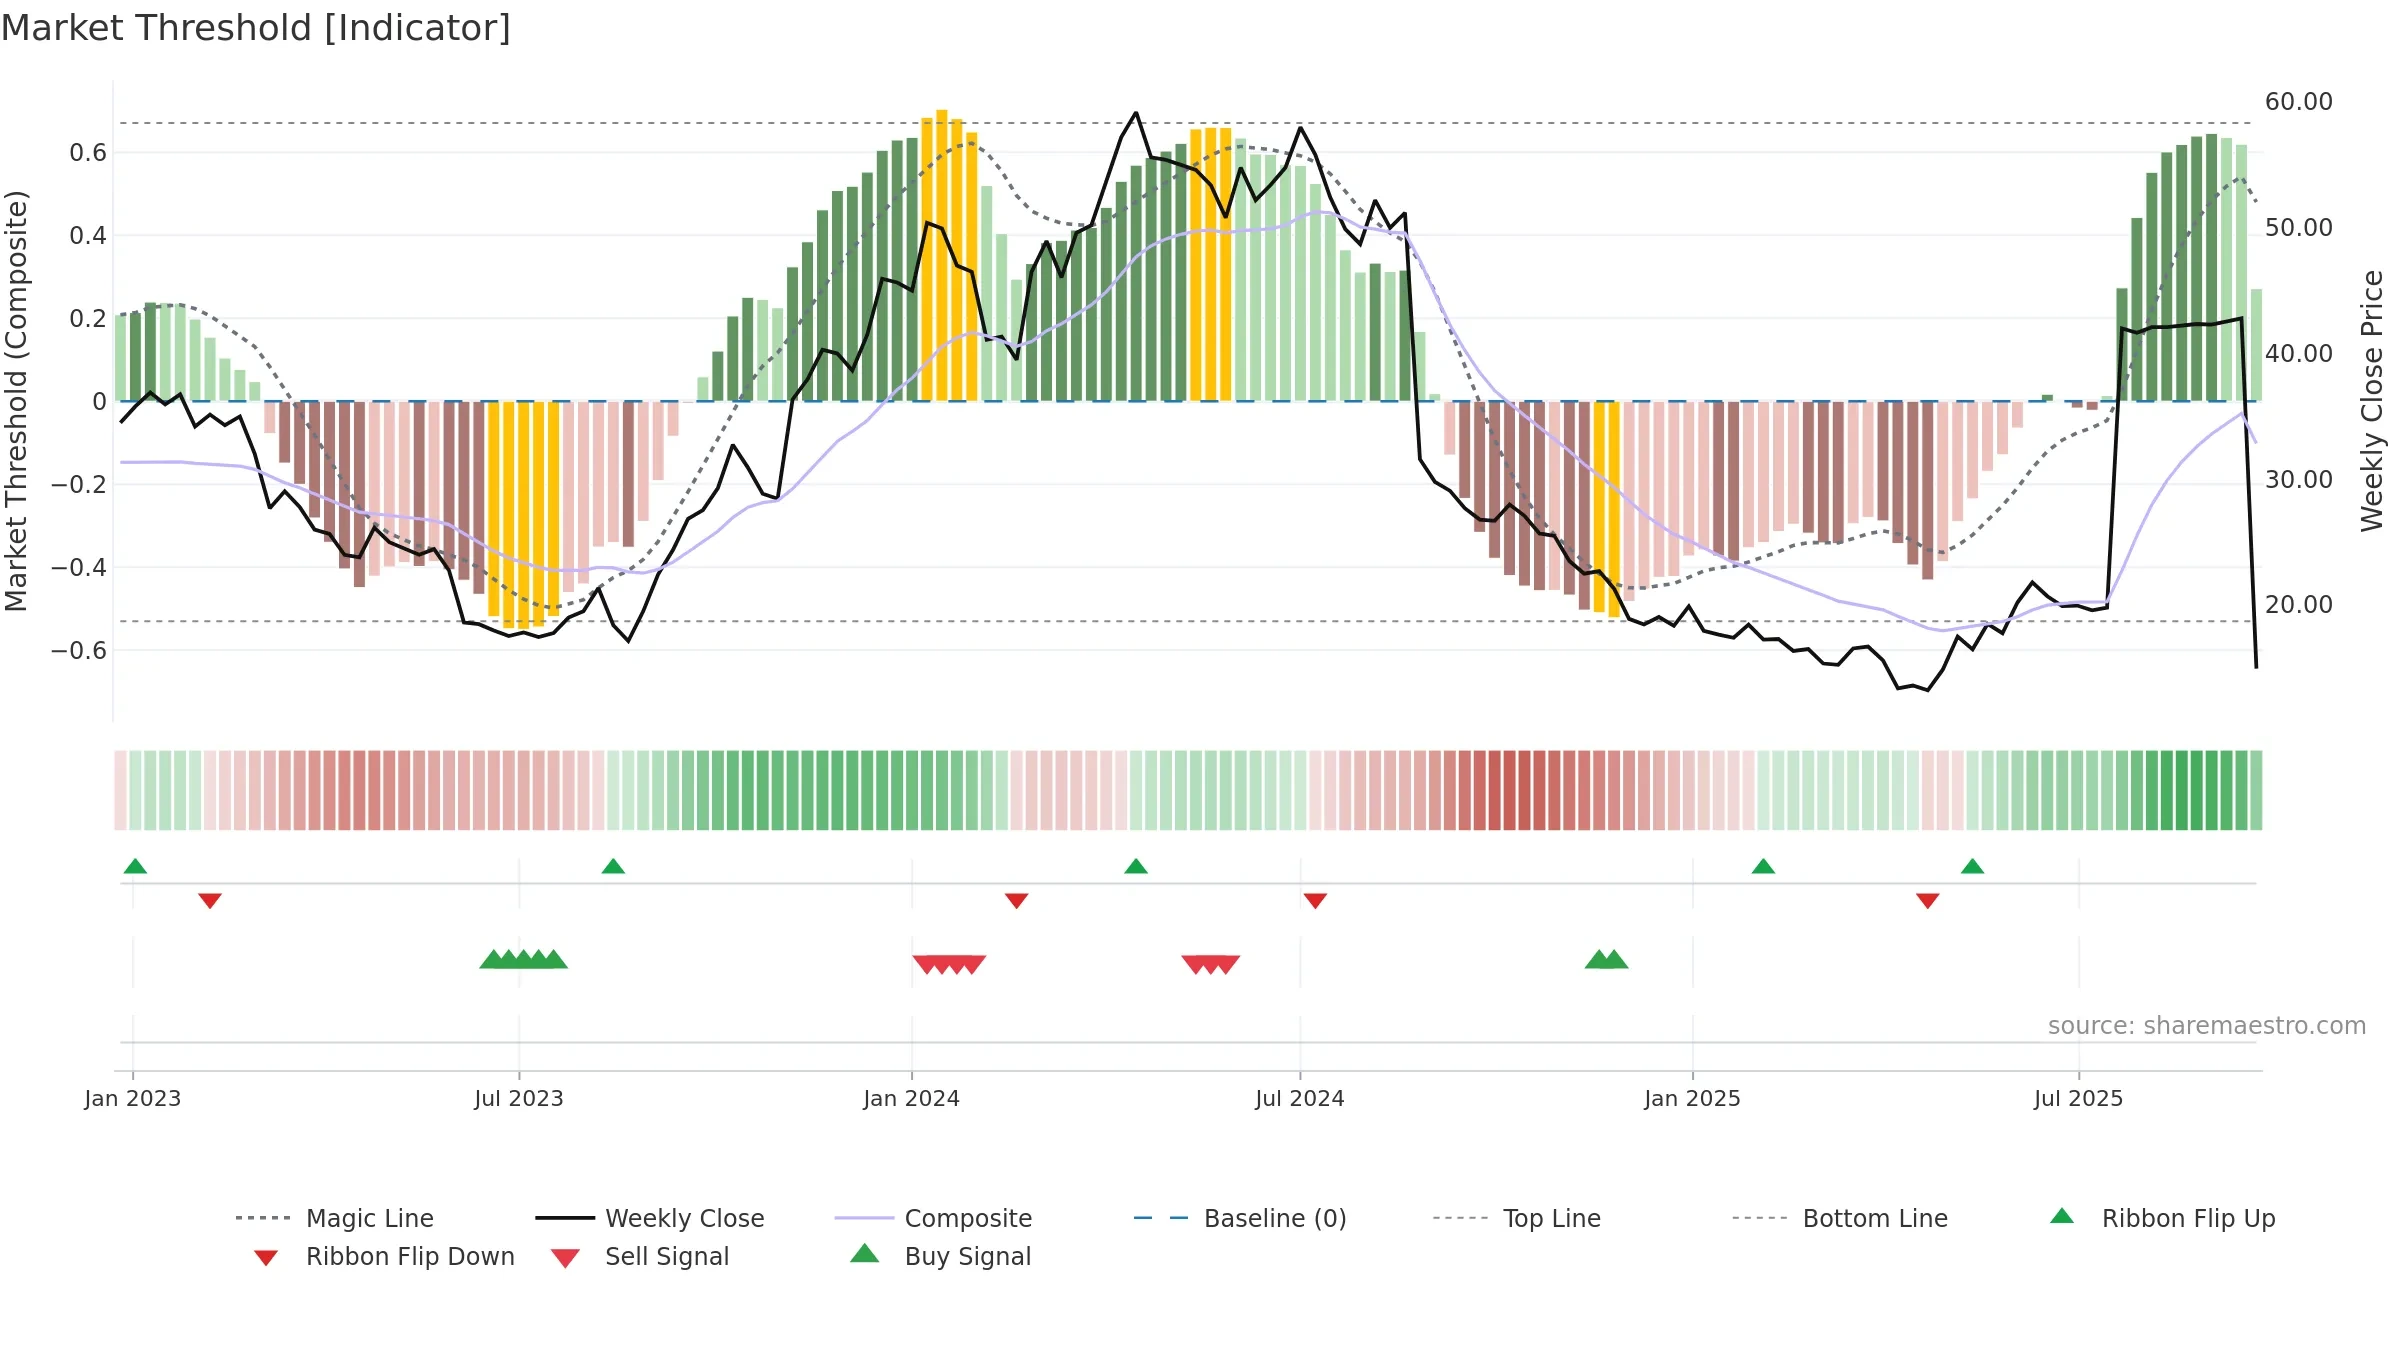Click the buy signal markers in Nov 2024
The image size is (2400, 1350).
point(1607,959)
